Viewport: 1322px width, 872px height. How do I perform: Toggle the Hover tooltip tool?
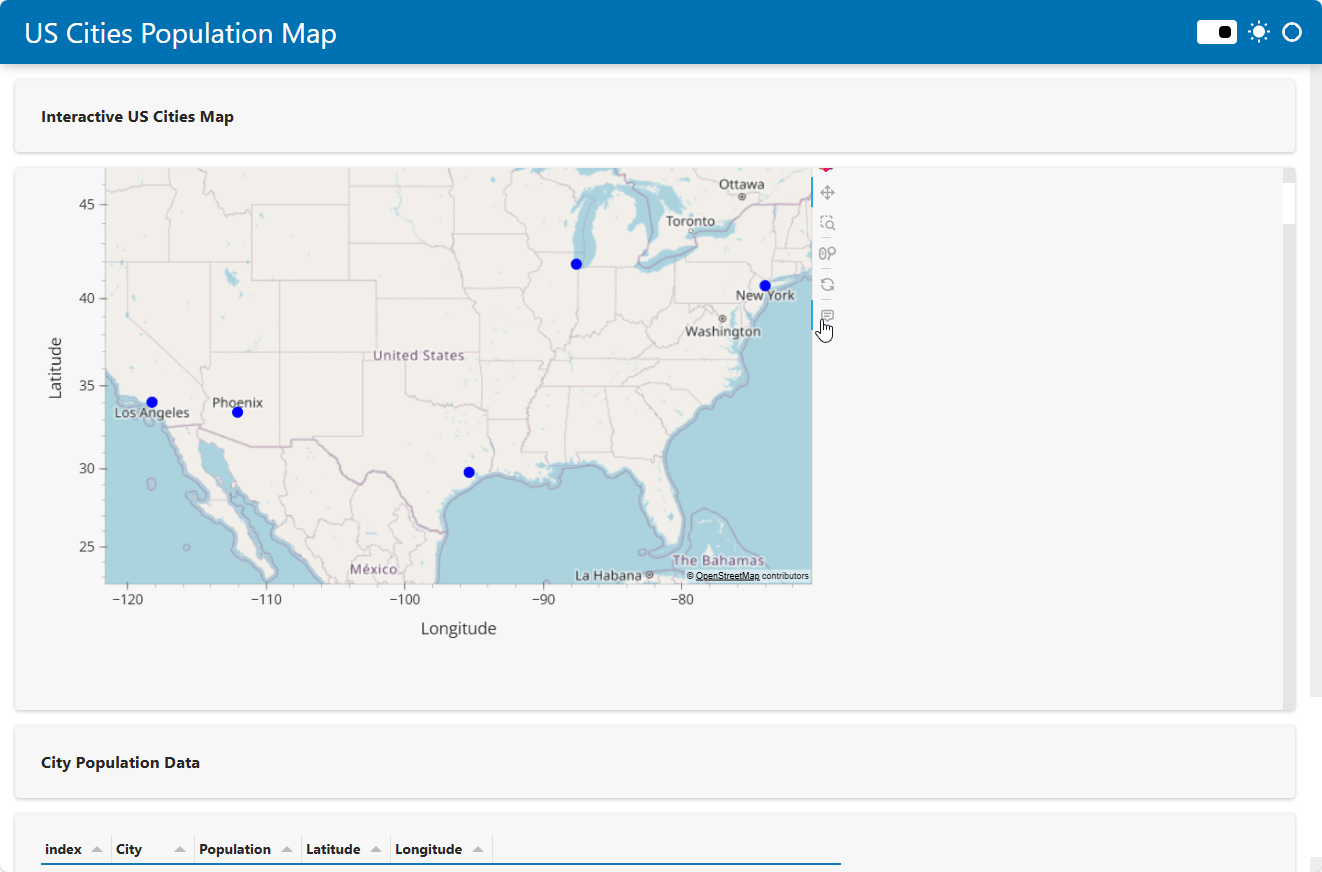coord(827,315)
